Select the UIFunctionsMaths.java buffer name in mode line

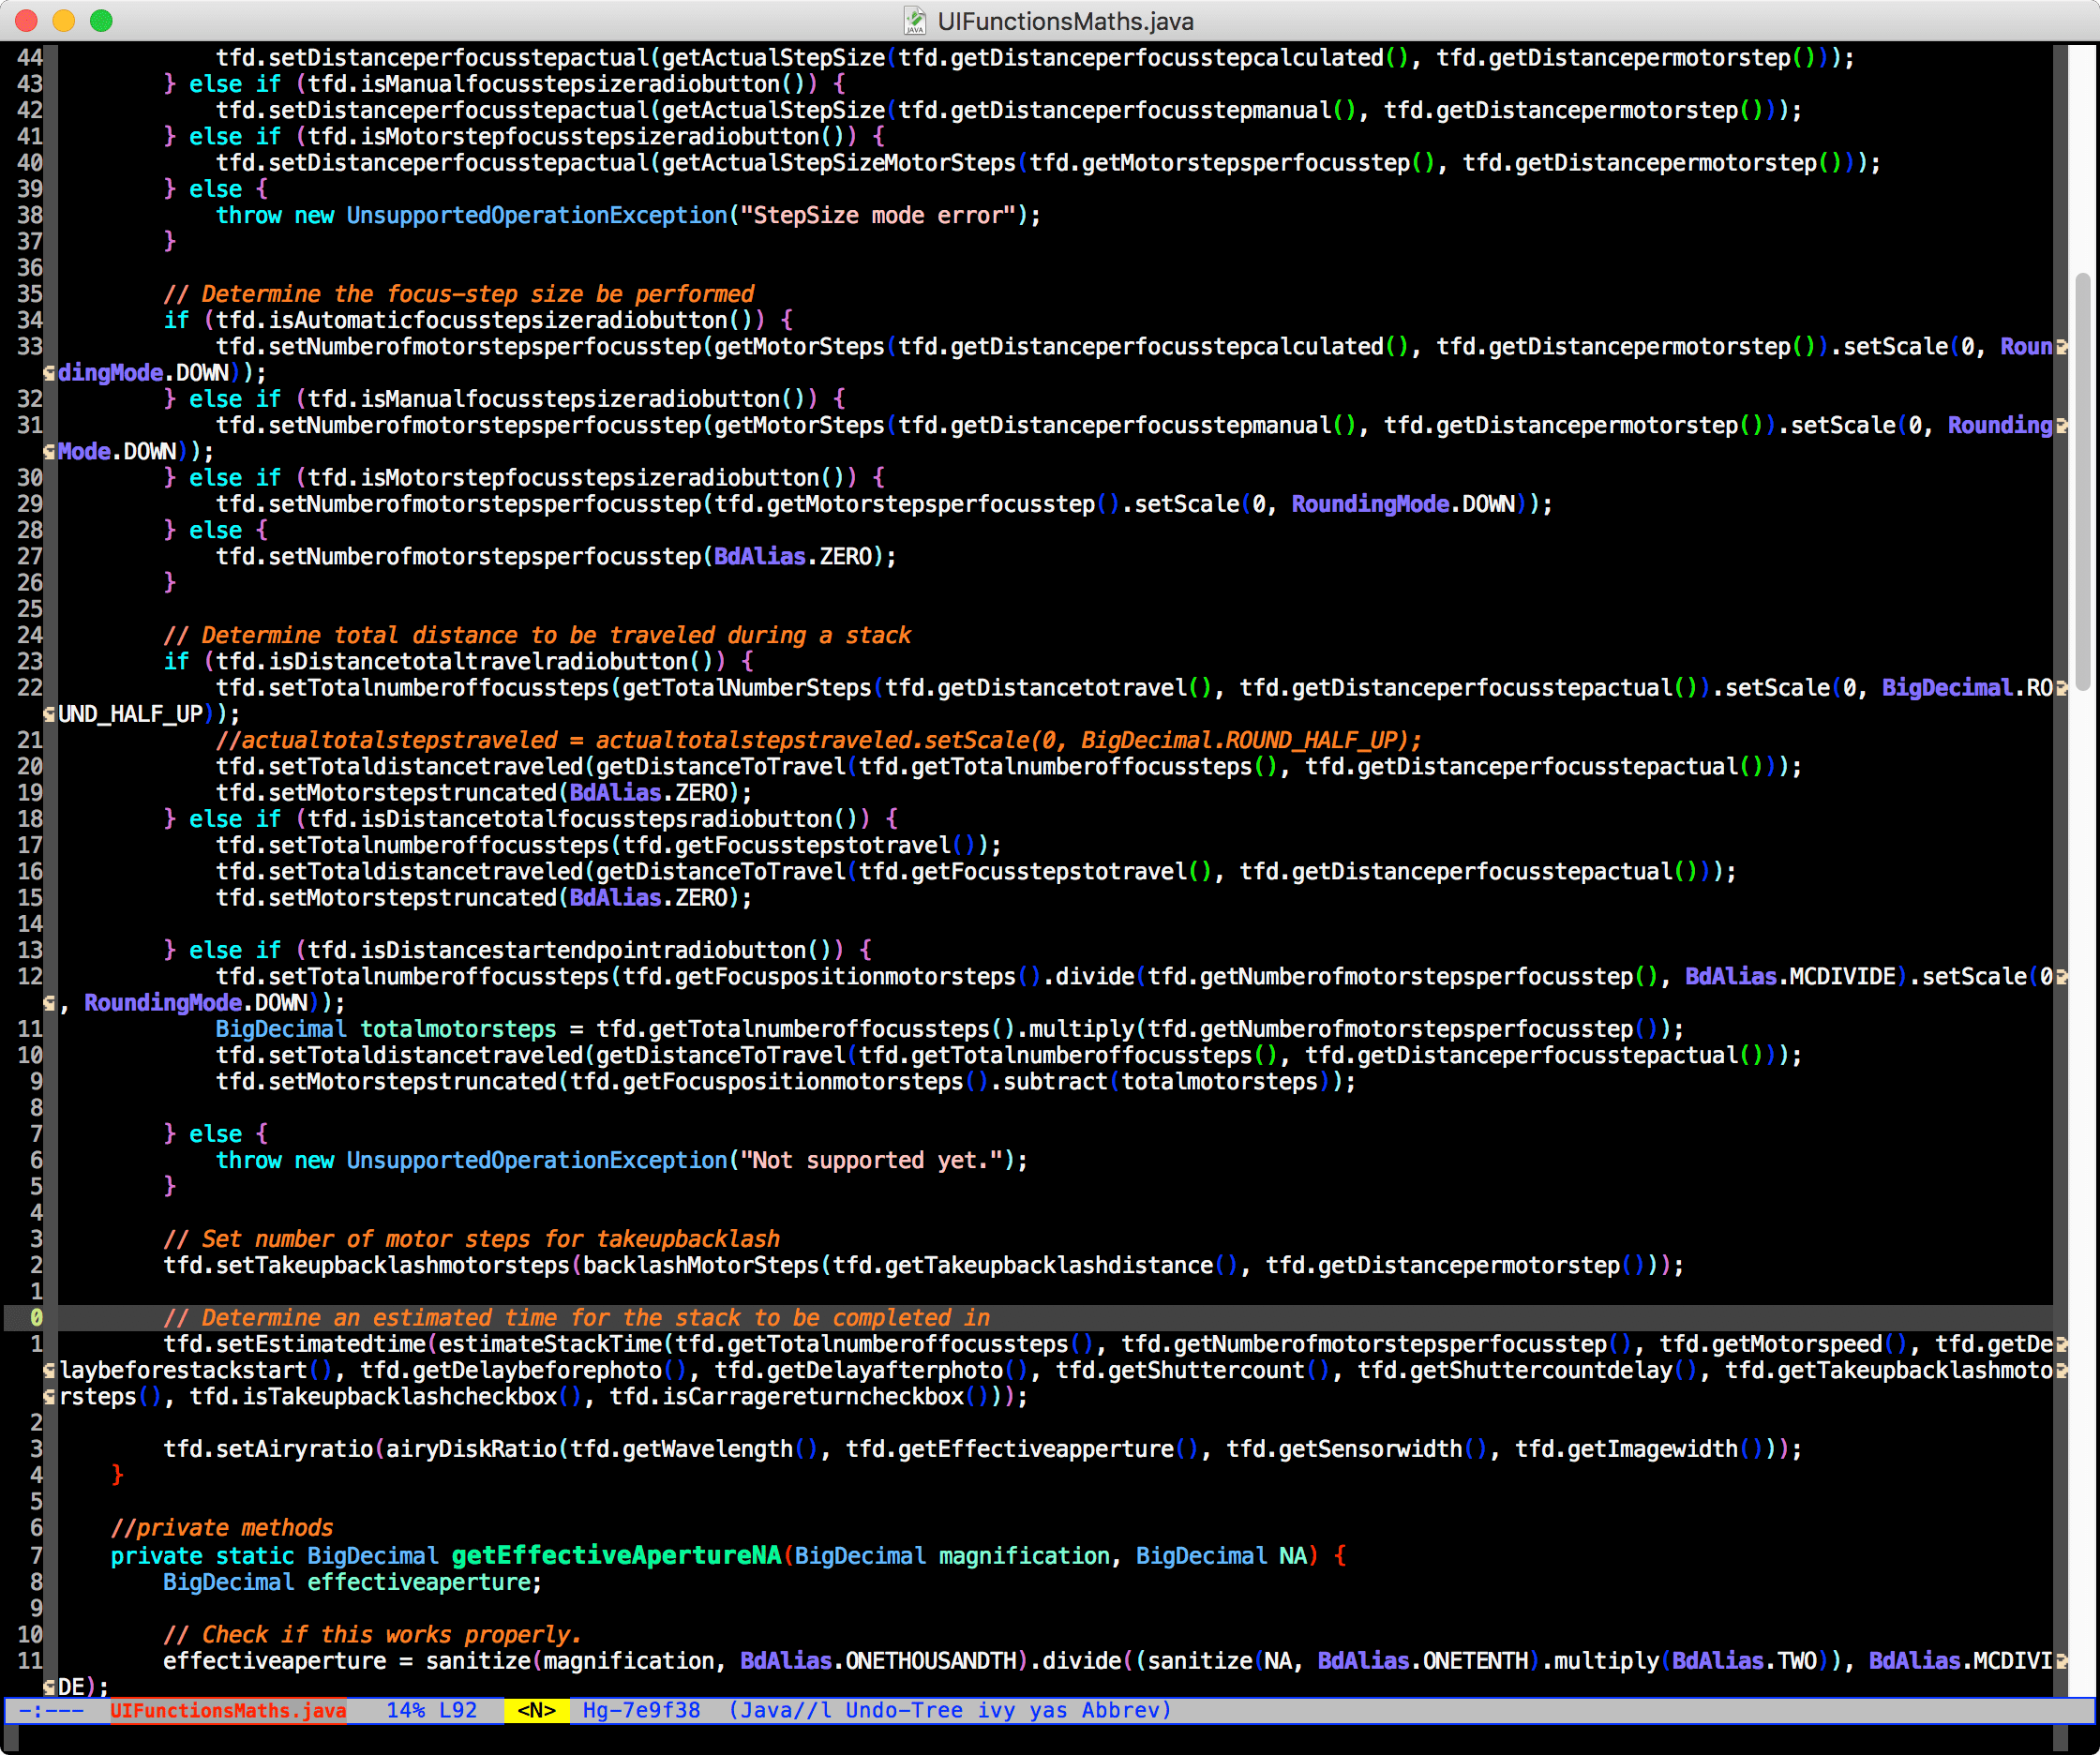pos(228,1710)
